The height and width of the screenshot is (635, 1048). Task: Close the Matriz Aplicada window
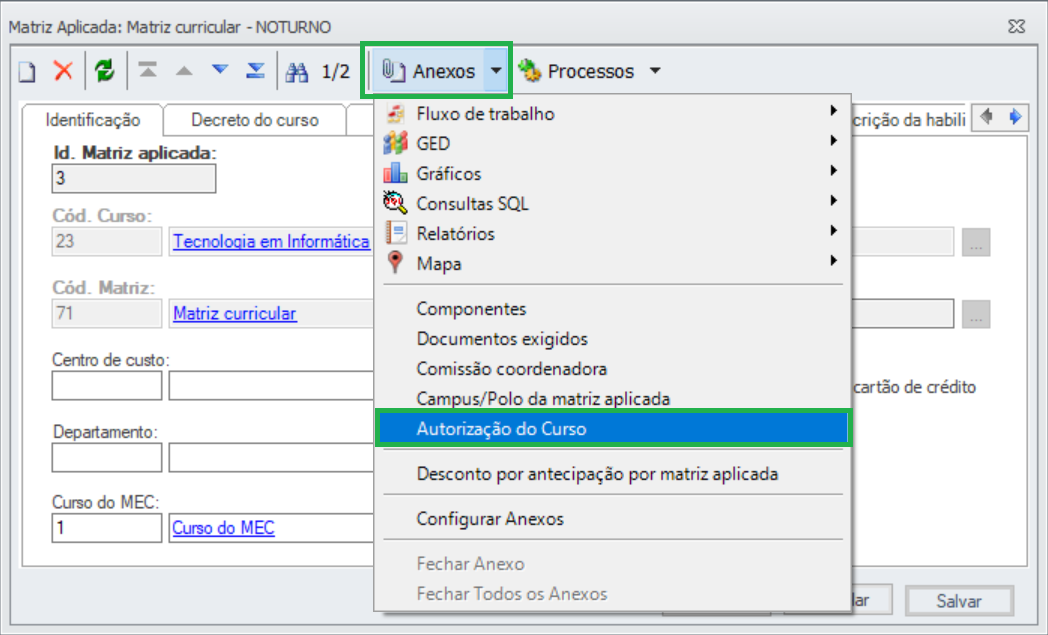[1017, 26]
